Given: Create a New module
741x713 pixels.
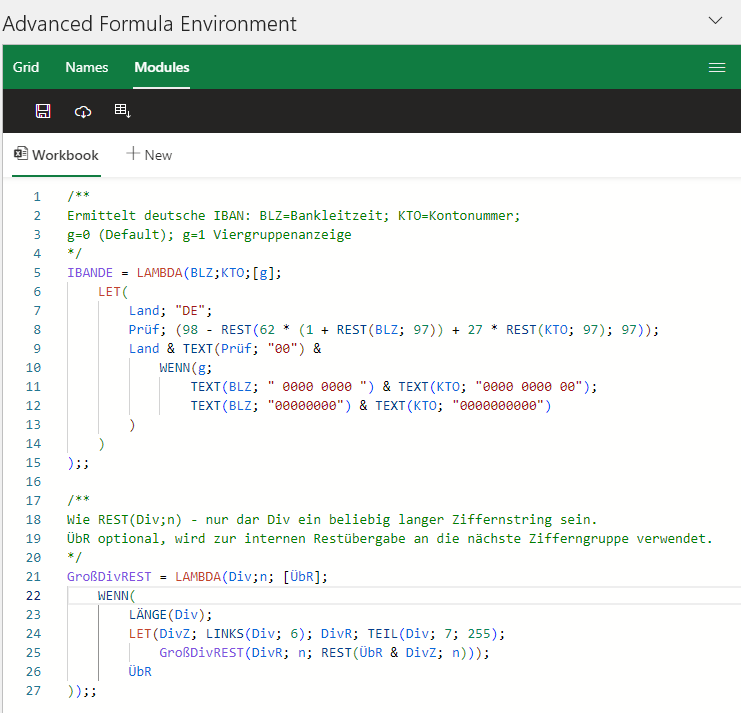Looking at the screenshot, I should (x=149, y=155).
